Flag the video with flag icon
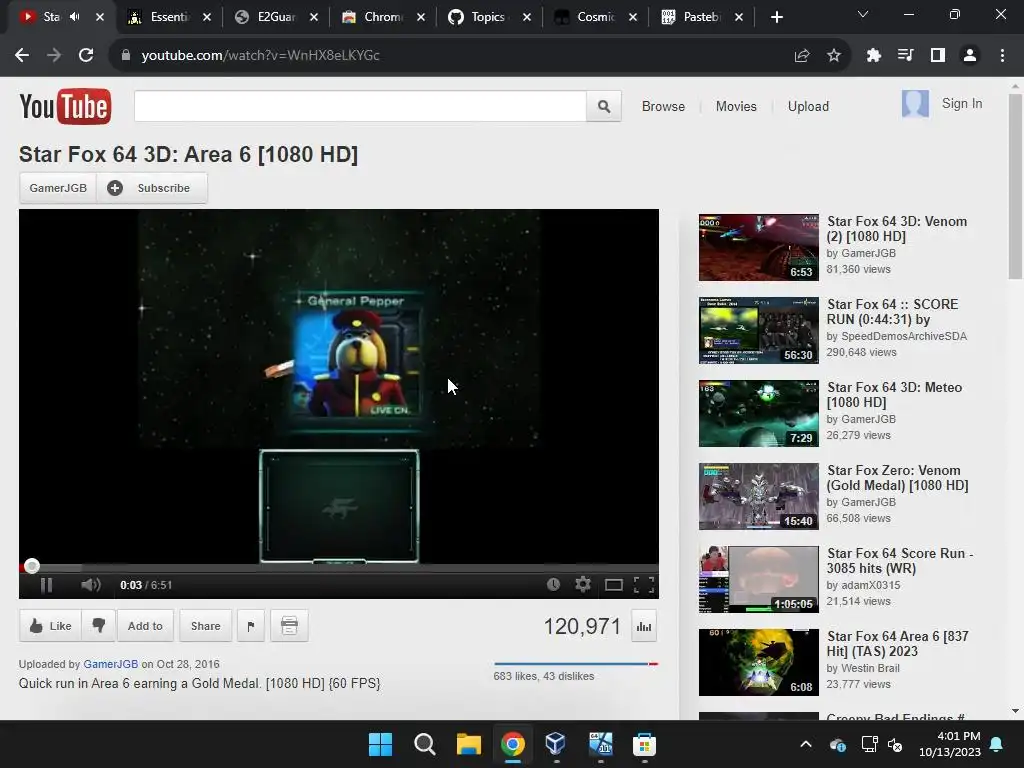The image size is (1024, 768). pyautogui.click(x=251, y=626)
